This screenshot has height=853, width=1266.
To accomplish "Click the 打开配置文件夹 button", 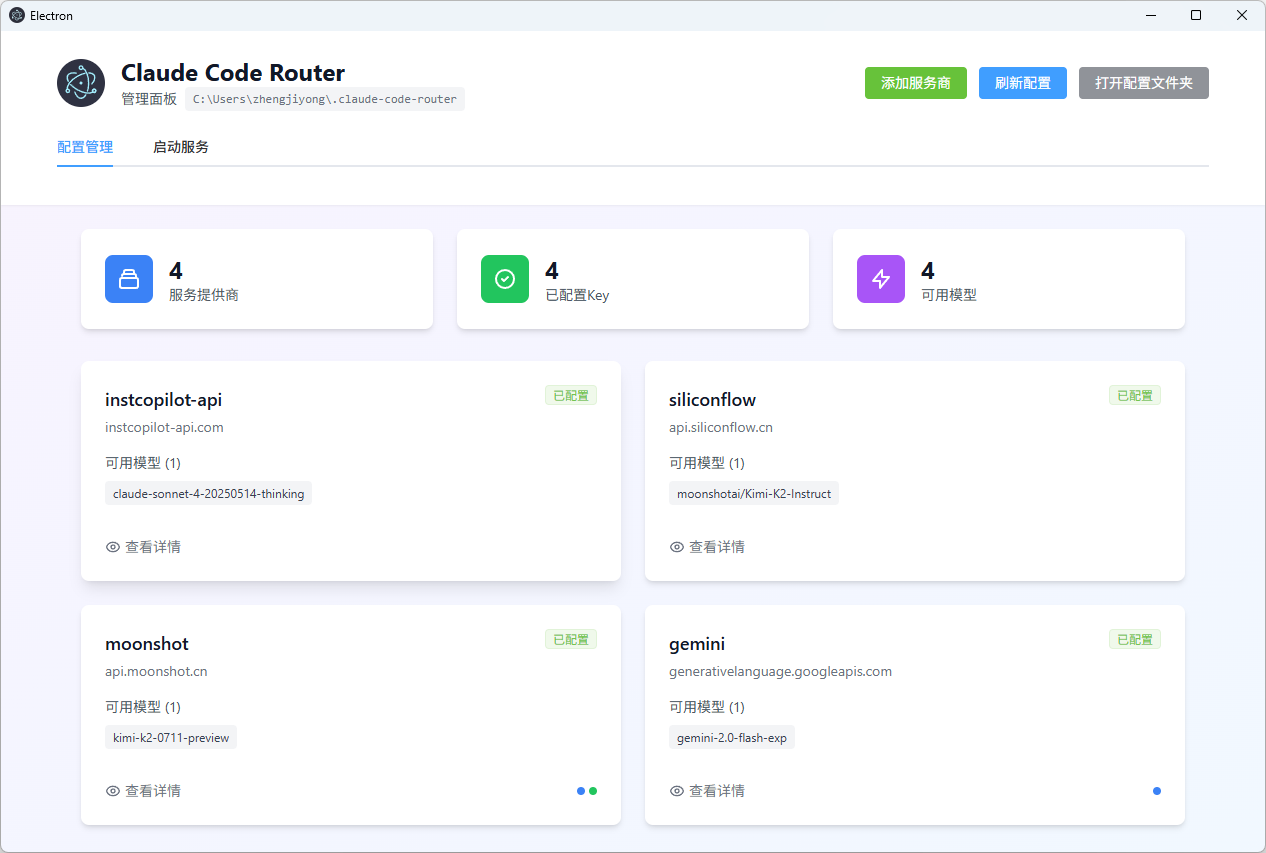I will pyautogui.click(x=1144, y=83).
